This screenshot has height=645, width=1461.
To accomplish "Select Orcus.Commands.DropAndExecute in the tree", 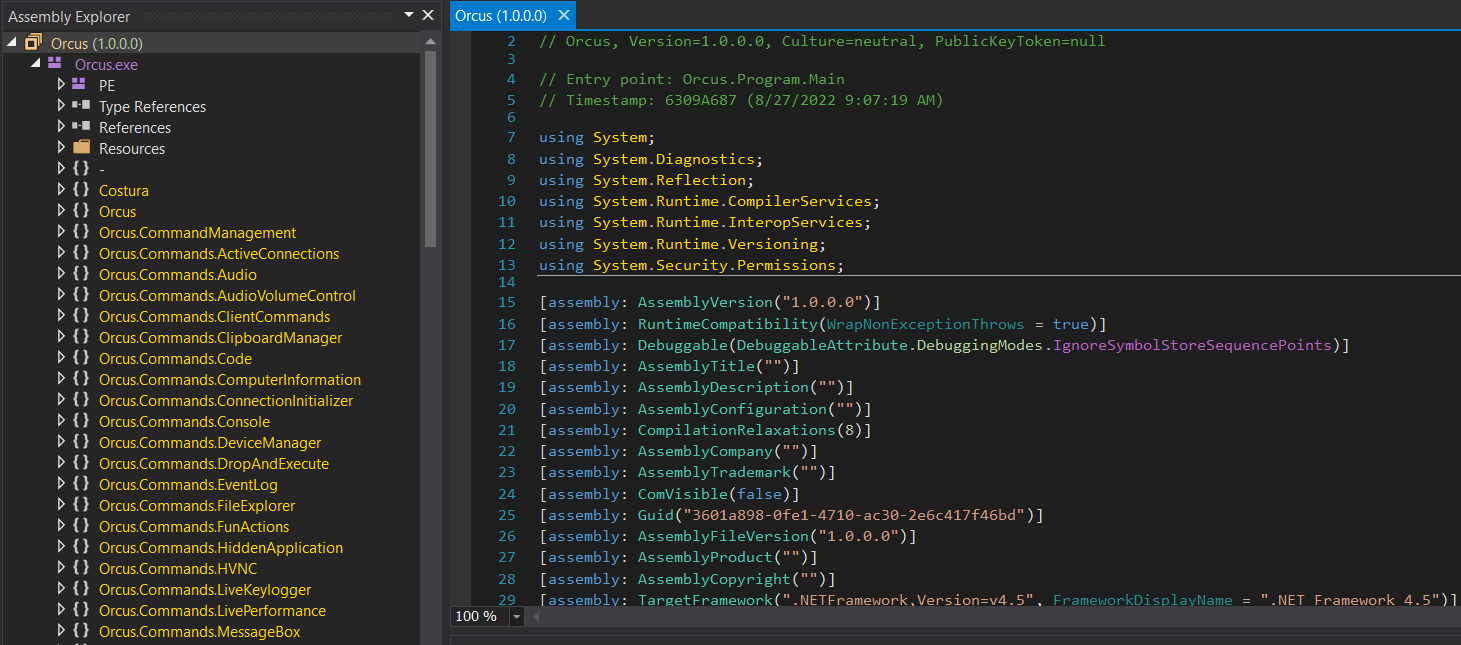I will (x=214, y=463).
